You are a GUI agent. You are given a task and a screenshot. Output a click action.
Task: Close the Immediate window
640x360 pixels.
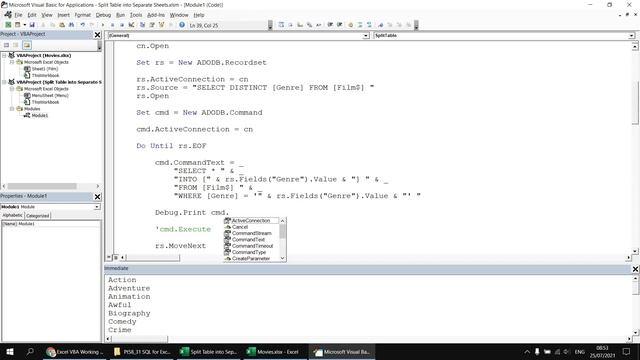(x=635, y=269)
